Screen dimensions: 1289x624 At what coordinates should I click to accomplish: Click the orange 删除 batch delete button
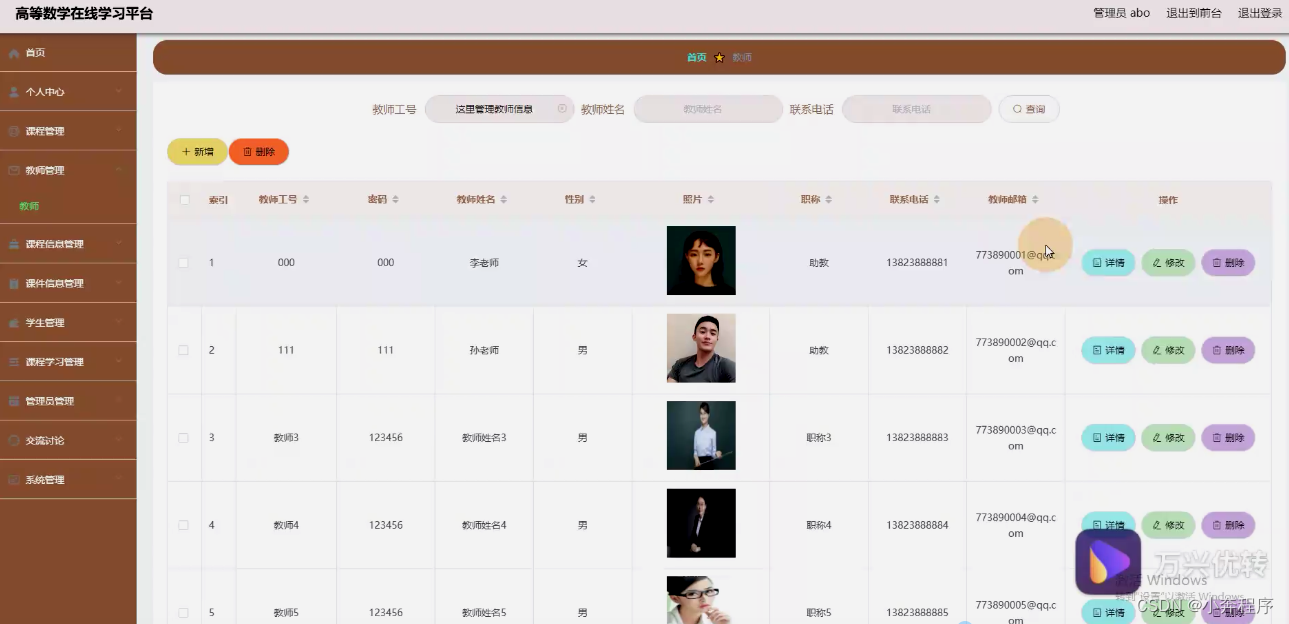[259, 152]
